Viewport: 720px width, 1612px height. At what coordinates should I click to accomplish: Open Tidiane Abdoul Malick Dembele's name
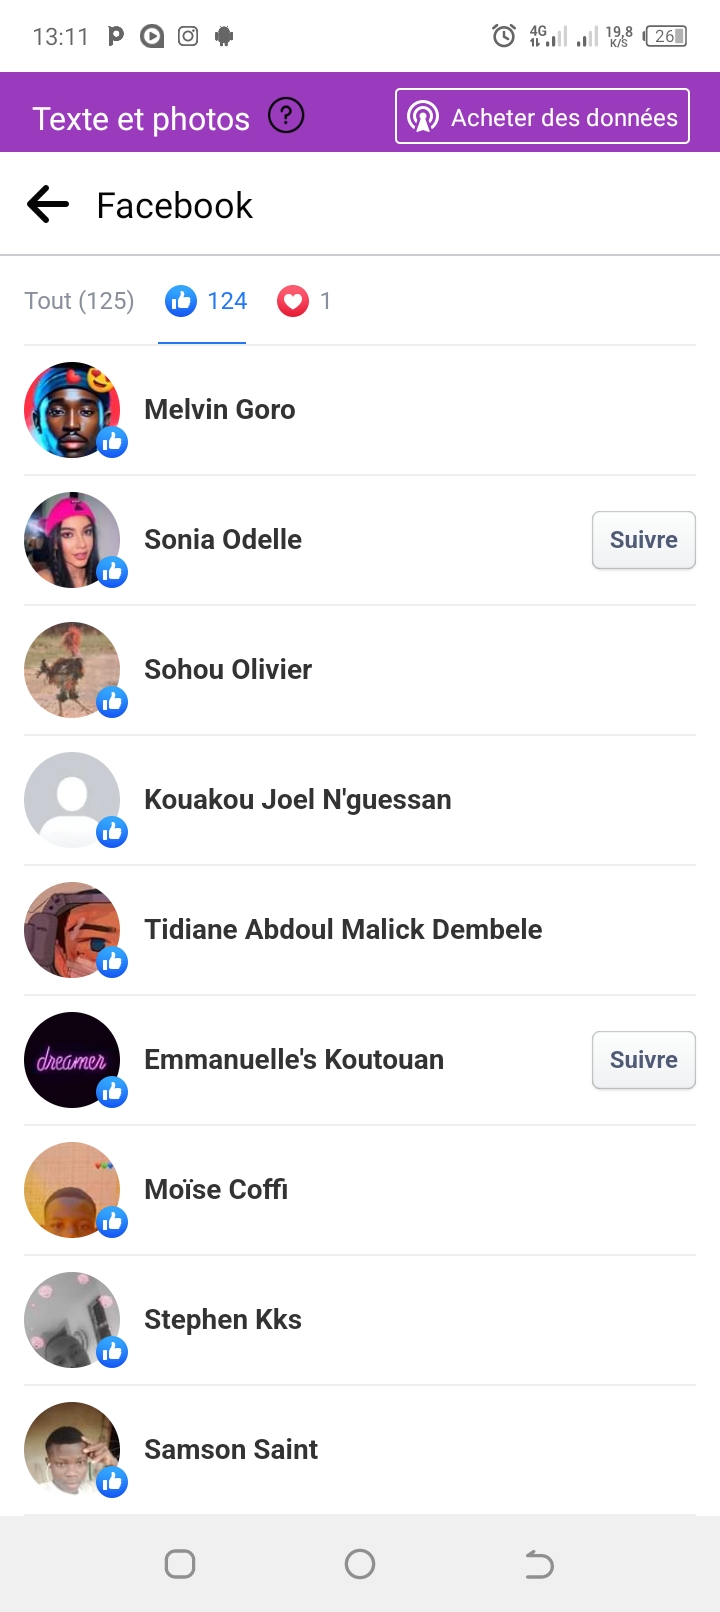click(x=343, y=930)
